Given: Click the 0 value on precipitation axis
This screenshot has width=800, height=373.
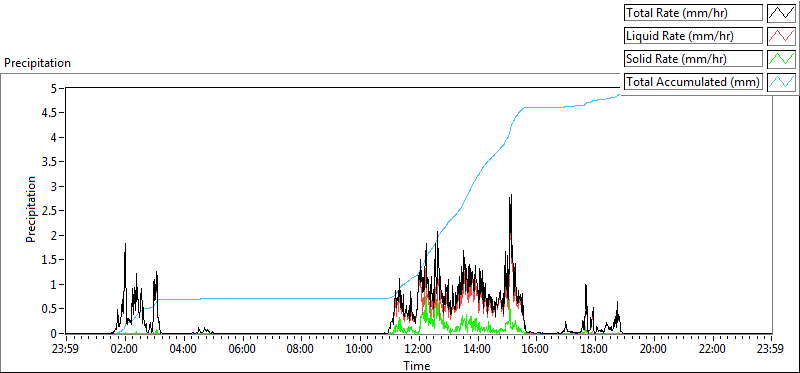Looking at the screenshot, I should pyautogui.click(x=55, y=334).
